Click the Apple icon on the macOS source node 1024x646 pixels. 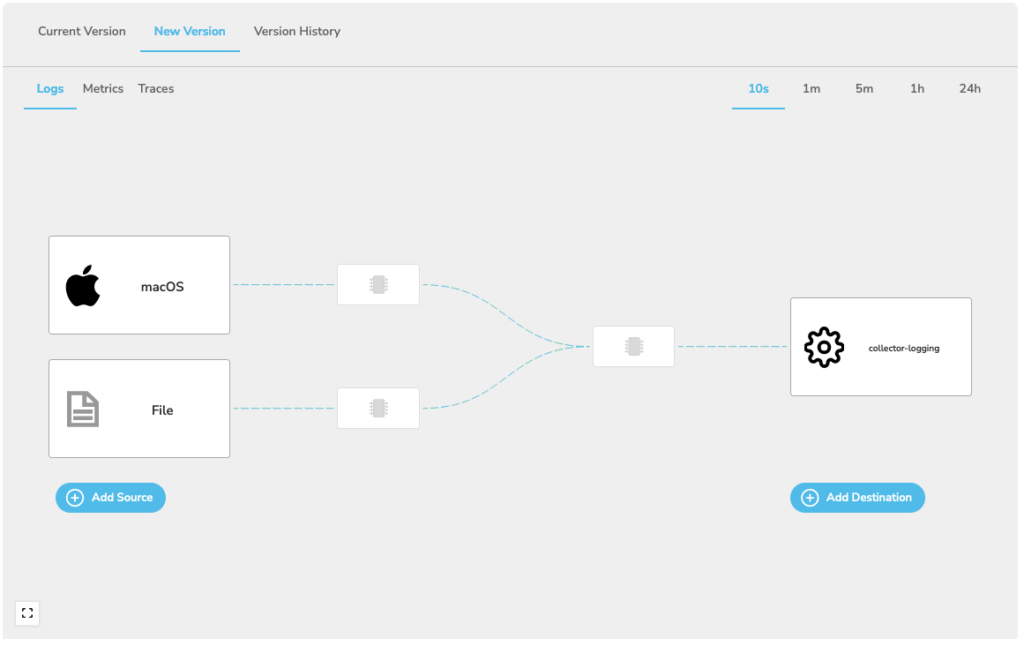(x=84, y=284)
